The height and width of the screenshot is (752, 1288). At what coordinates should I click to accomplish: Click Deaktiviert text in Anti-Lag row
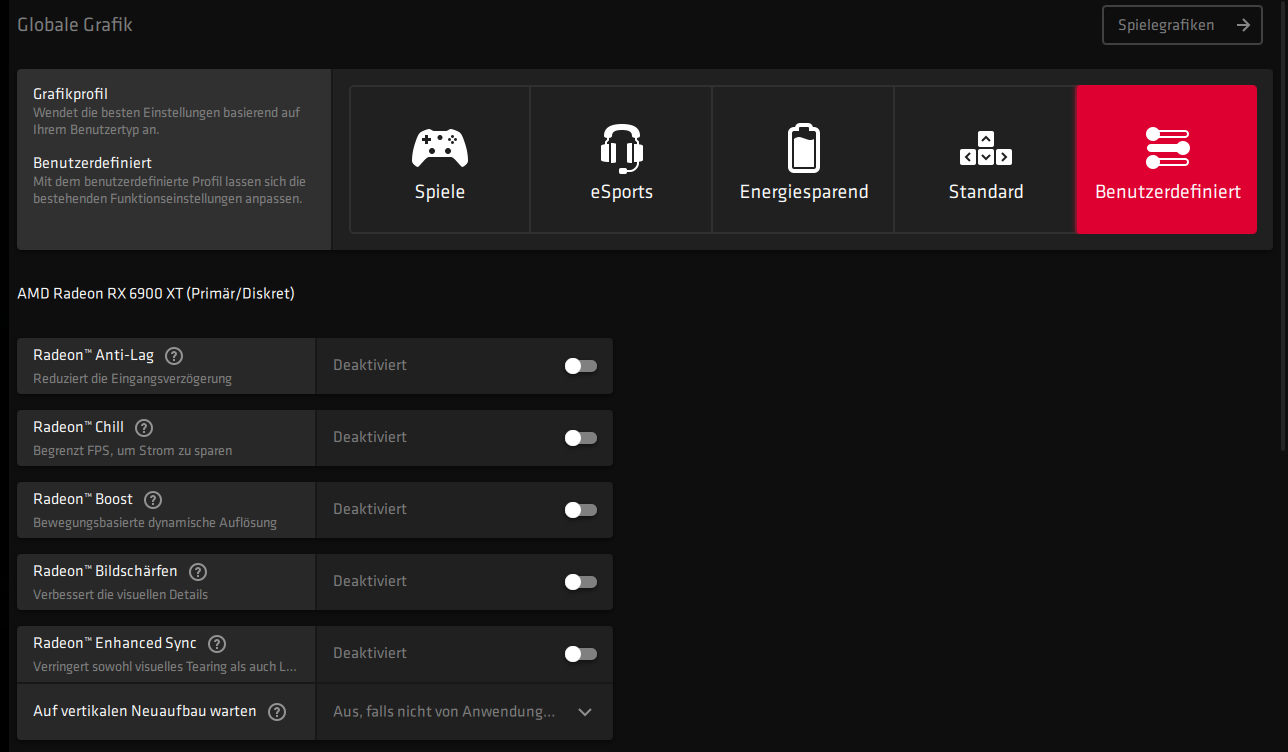pos(370,365)
